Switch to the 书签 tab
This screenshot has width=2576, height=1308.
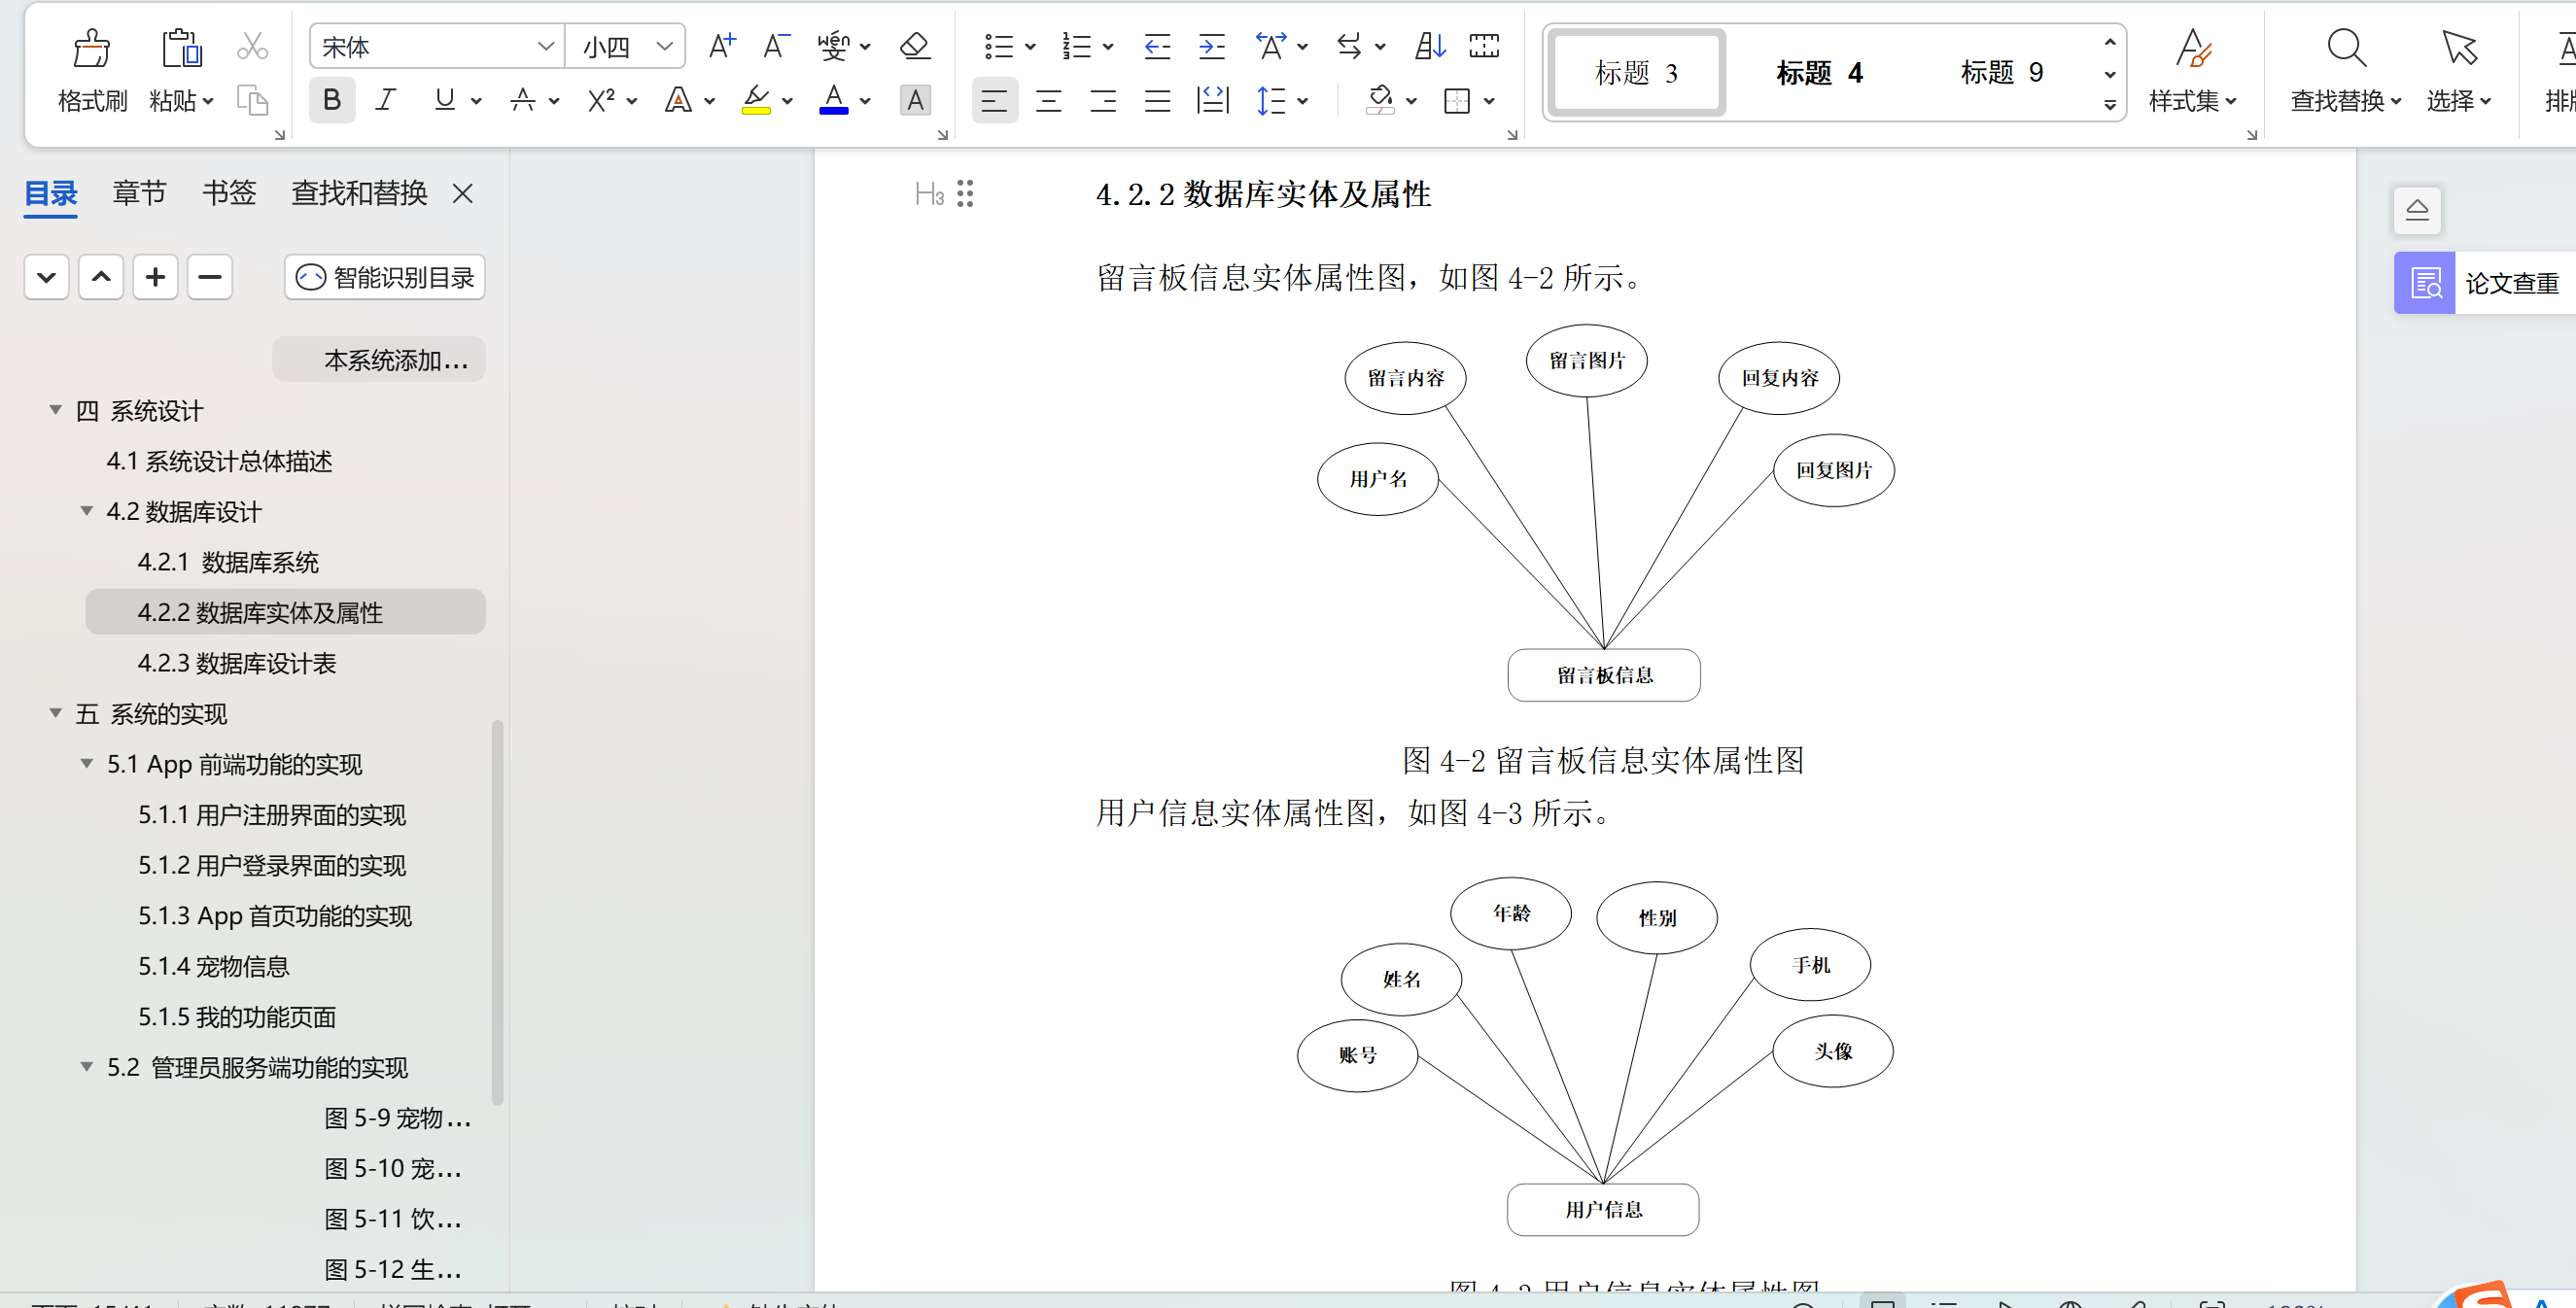[229, 193]
